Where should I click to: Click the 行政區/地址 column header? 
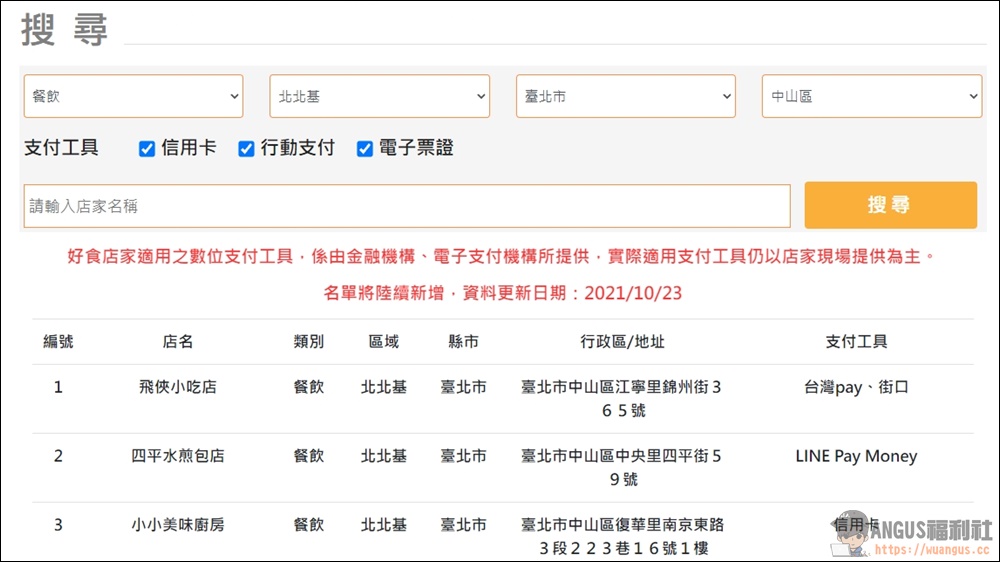pyautogui.click(x=622, y=342)
